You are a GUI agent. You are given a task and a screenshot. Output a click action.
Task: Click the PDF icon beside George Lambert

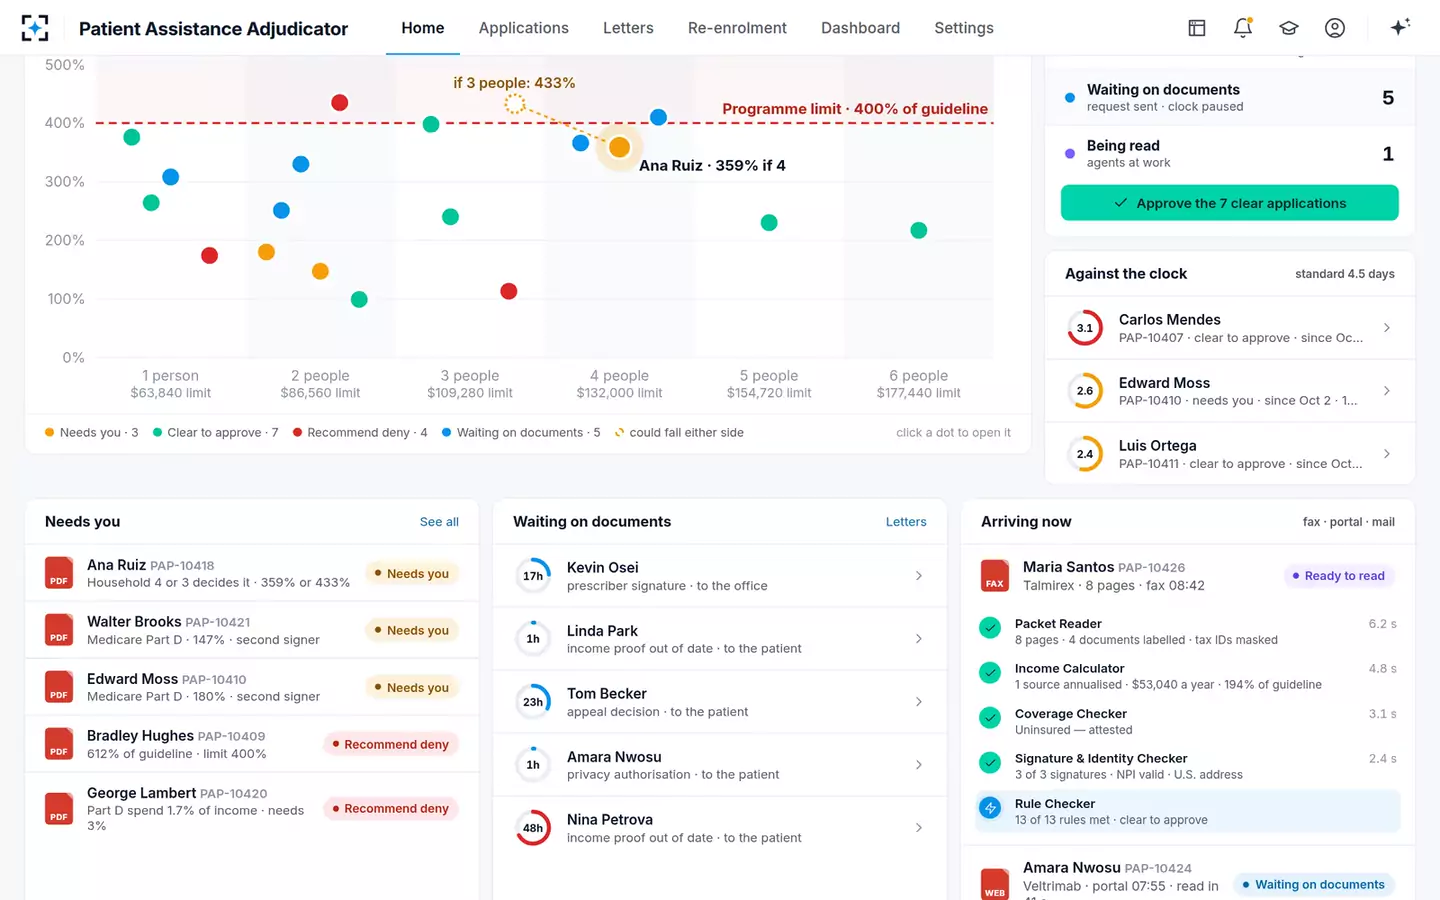pyautogui.click(x=59, y=809)
